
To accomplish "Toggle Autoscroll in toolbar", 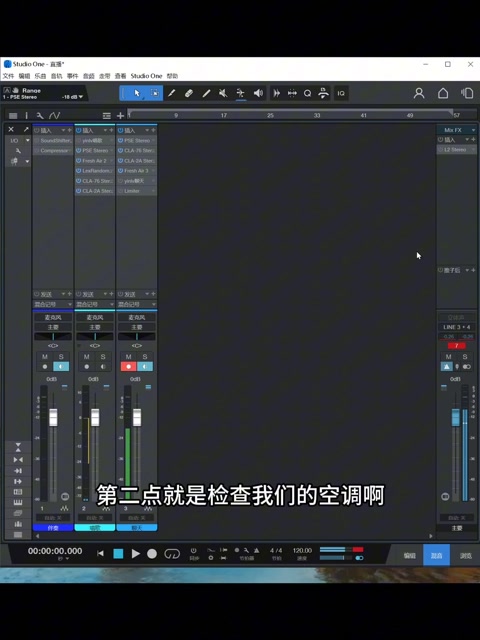I will pos(276,93).
